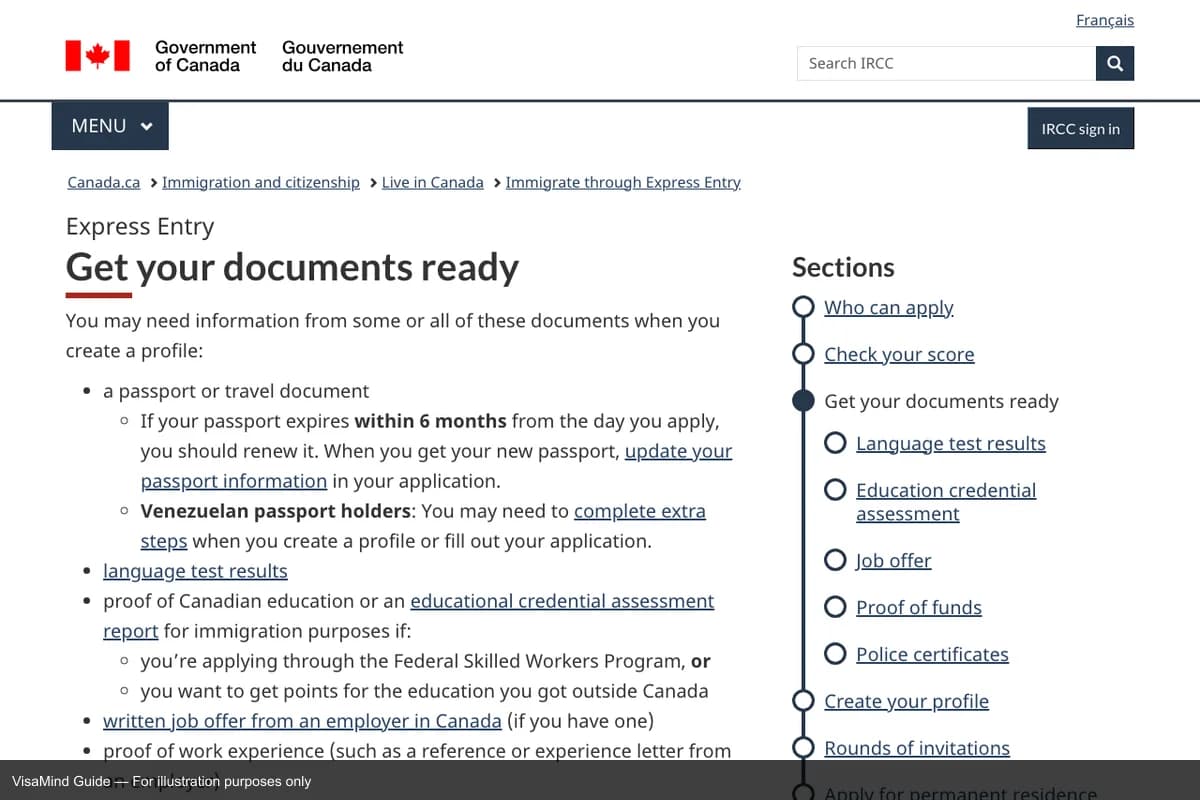Viewport: 1200px width, 800px height.
Task: Click the Government of Canada flag logo
Action: [x=97, y=55]
